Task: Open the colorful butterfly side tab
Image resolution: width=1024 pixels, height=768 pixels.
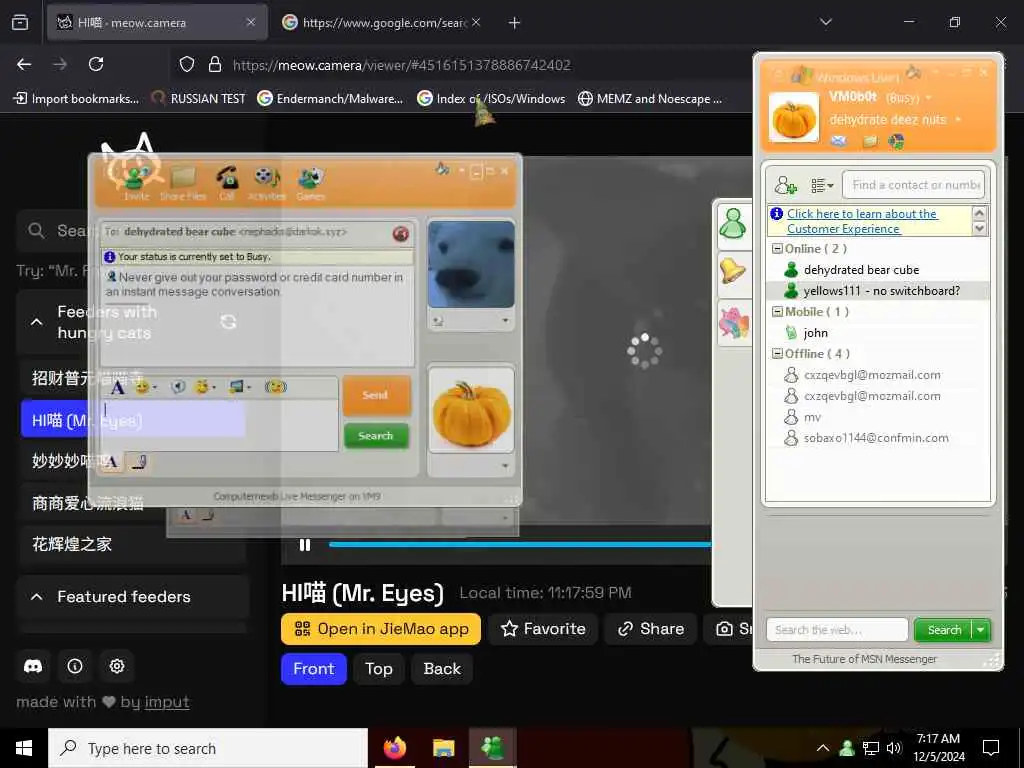Action: pos(733,322)
